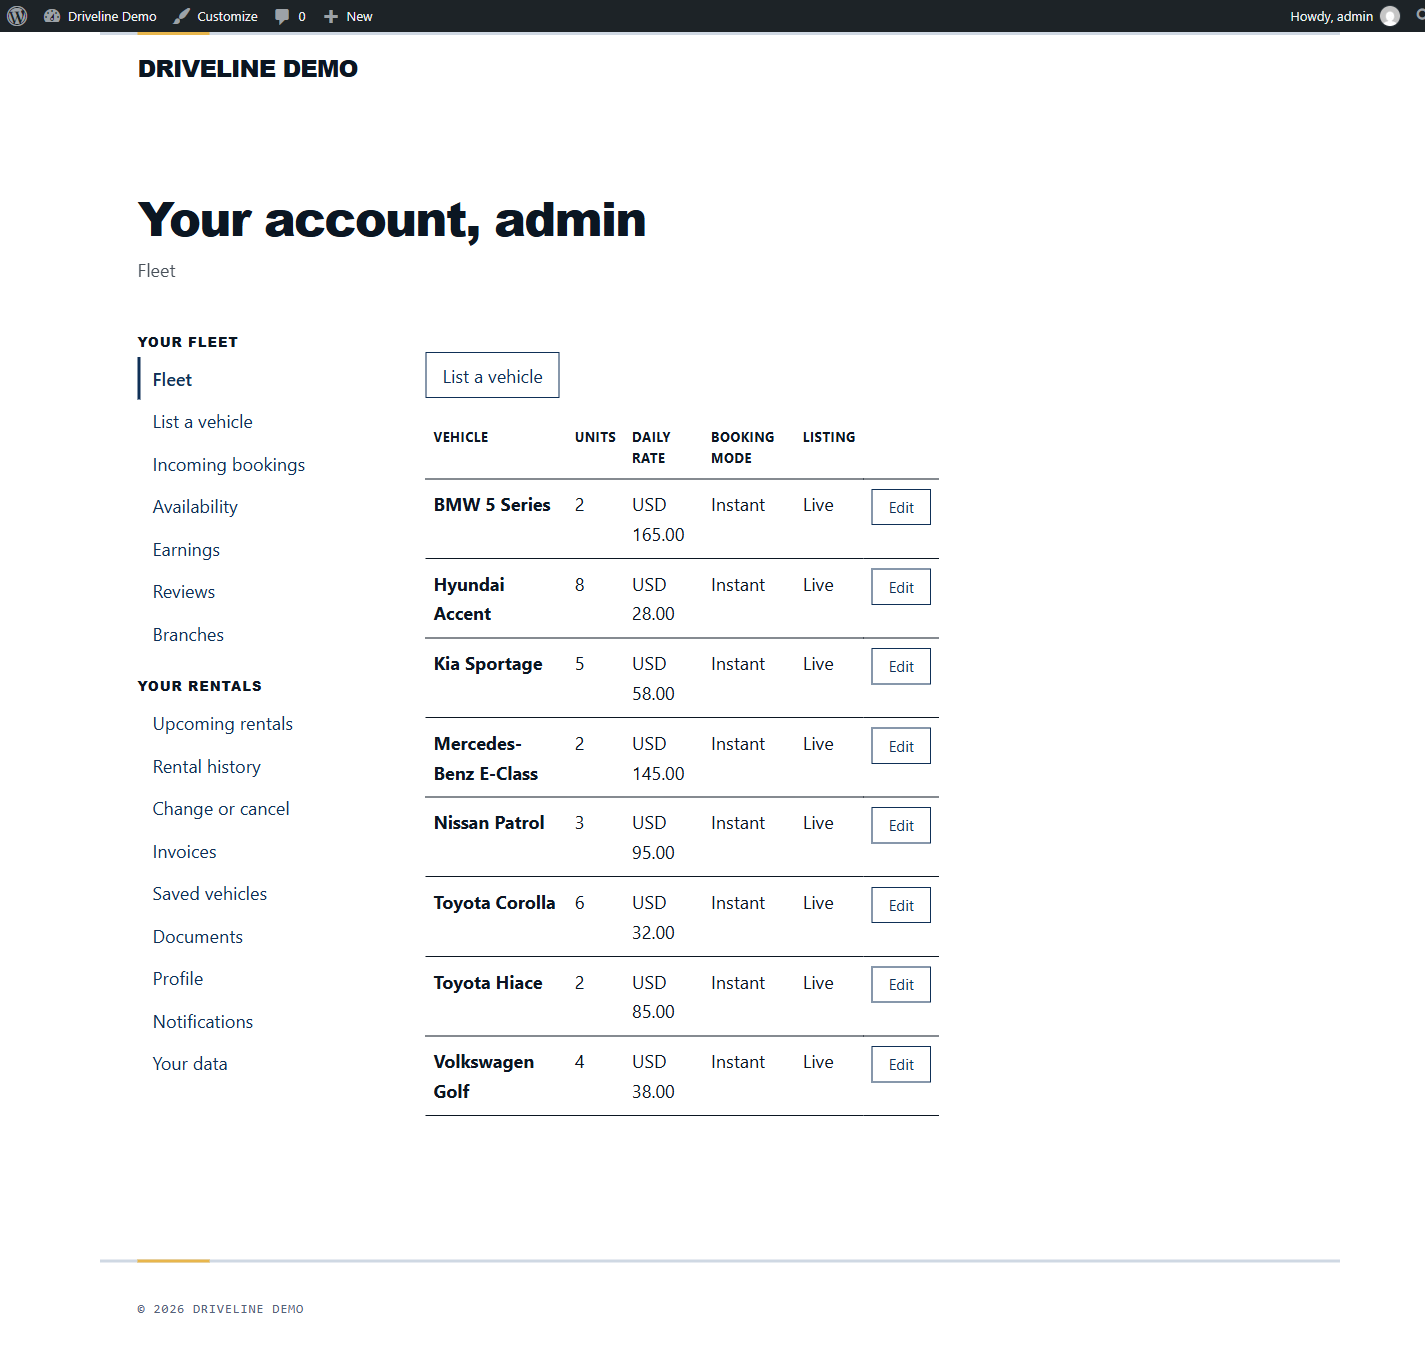1425x1355 pixels.
Task: Go to Profile
Action: click(178, 979)
